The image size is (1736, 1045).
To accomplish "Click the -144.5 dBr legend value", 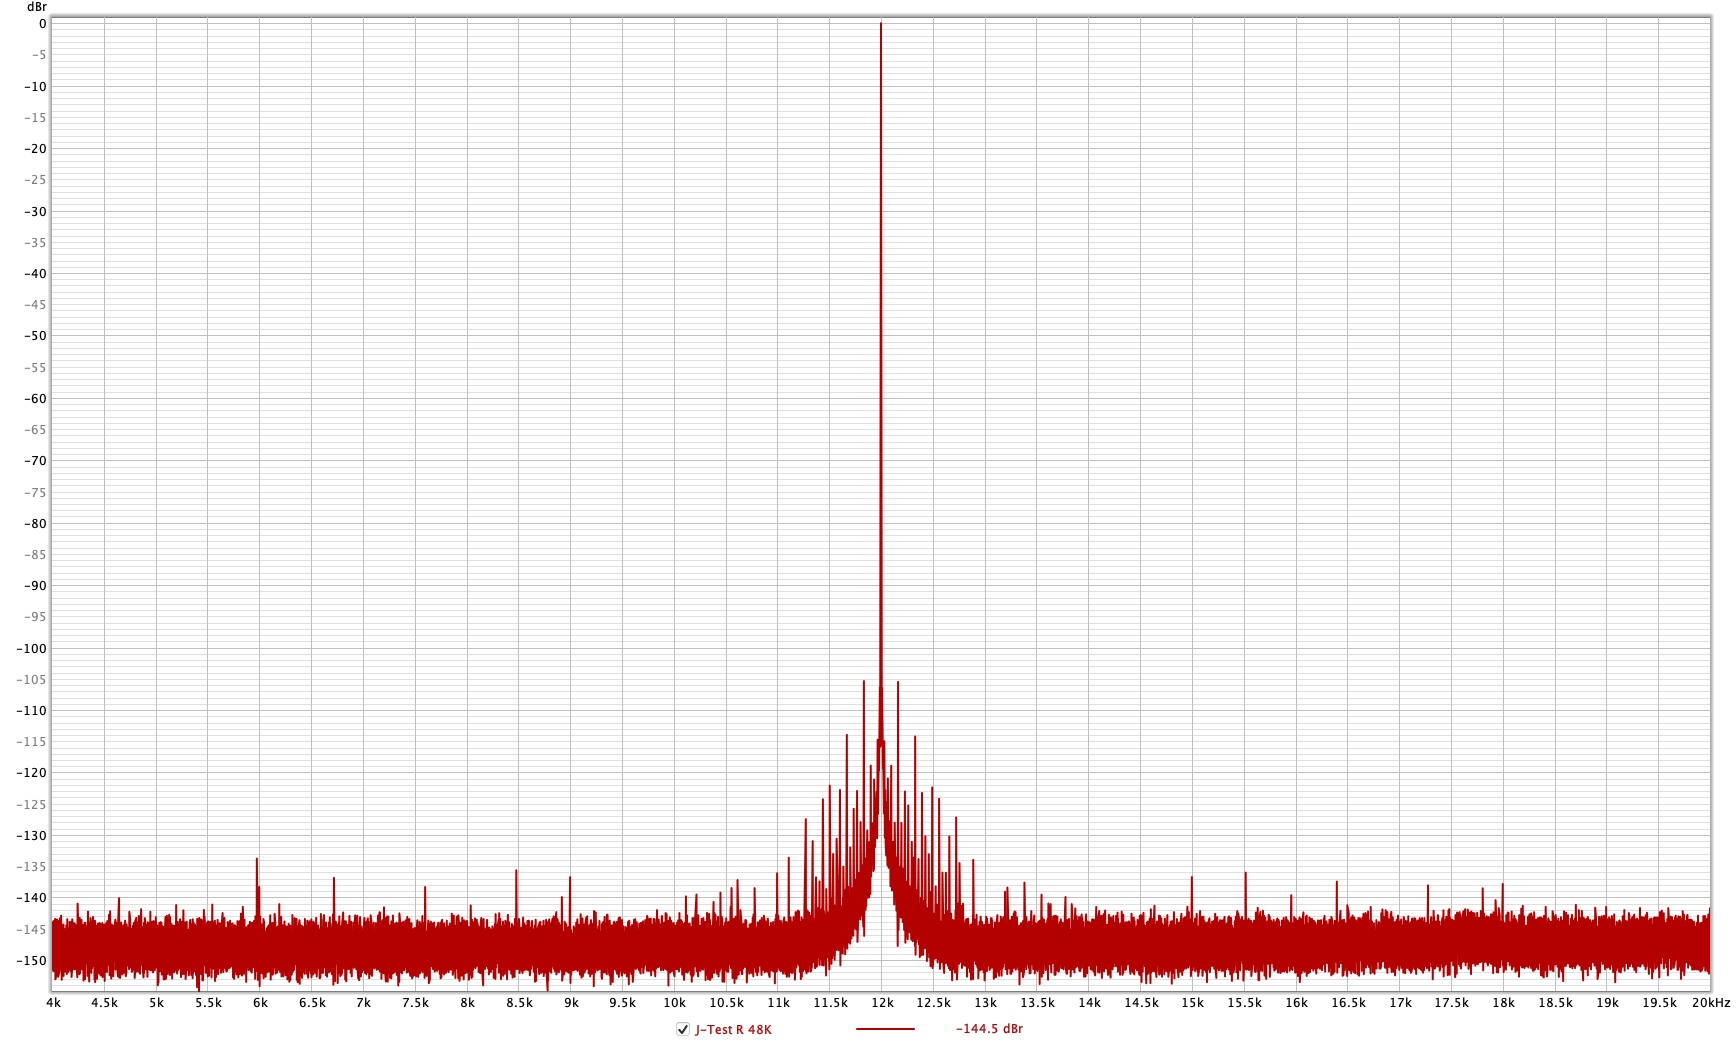I will click(x=989, y=1029).
